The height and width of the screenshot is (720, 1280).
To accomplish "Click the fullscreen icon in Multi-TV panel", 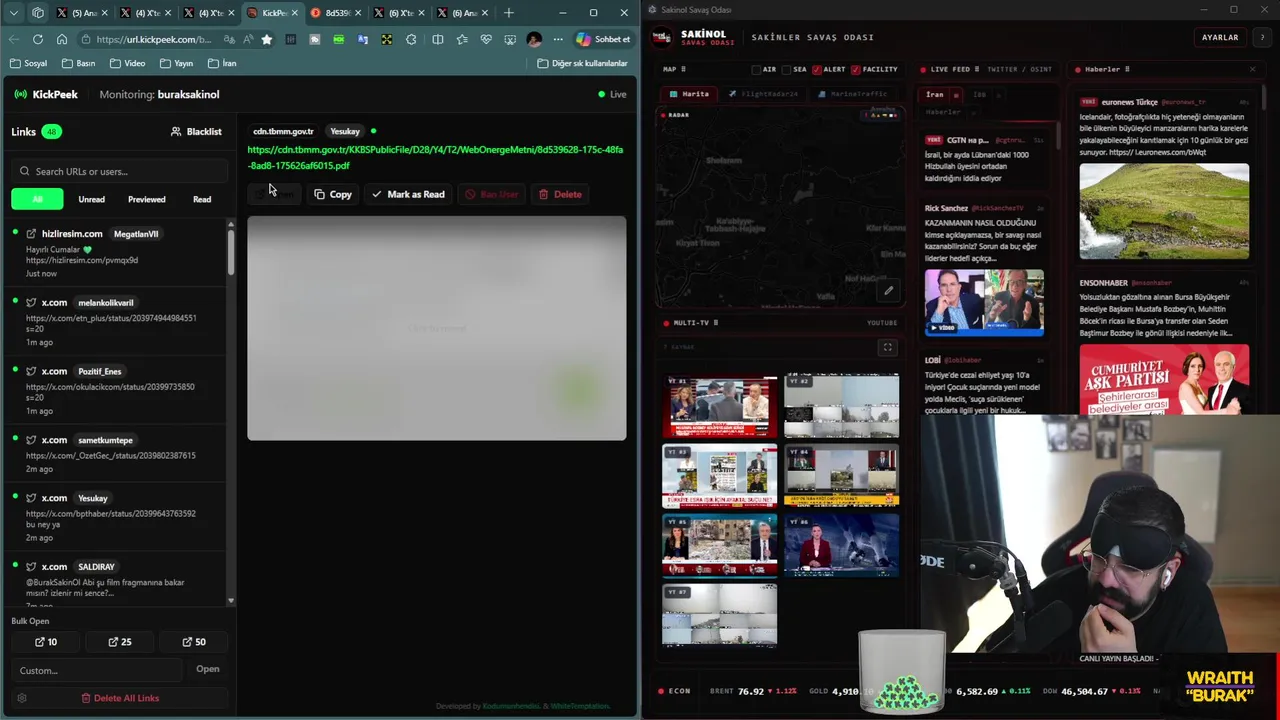I will (887, 347).
